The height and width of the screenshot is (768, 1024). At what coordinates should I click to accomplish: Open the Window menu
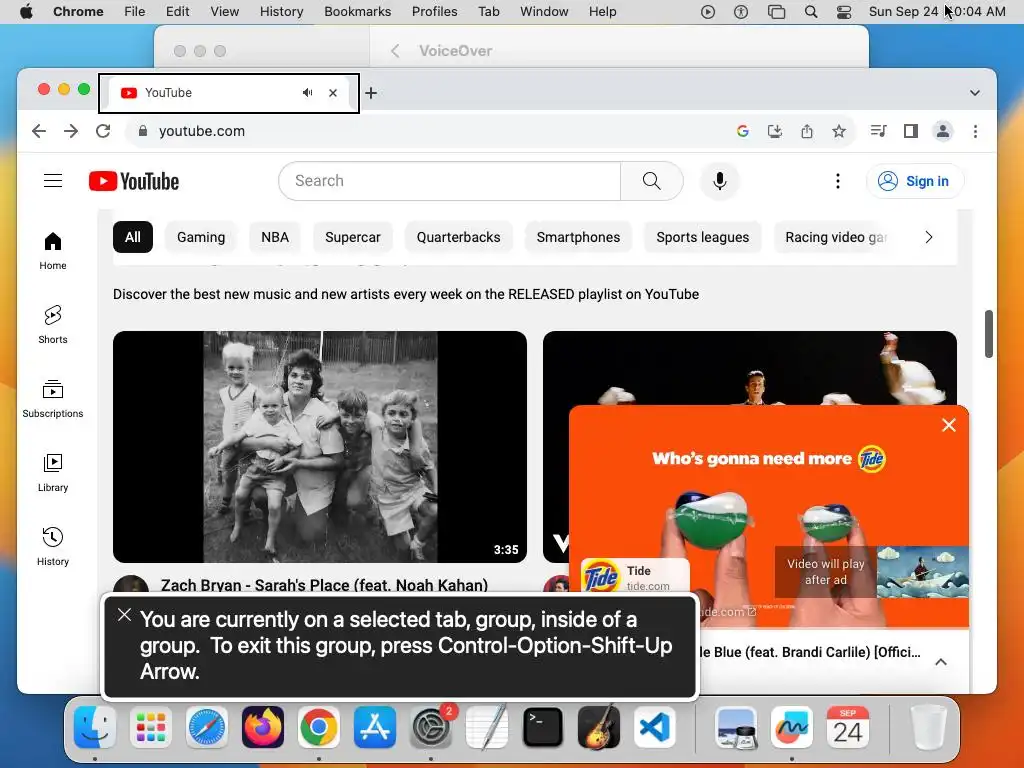point(544,12)
